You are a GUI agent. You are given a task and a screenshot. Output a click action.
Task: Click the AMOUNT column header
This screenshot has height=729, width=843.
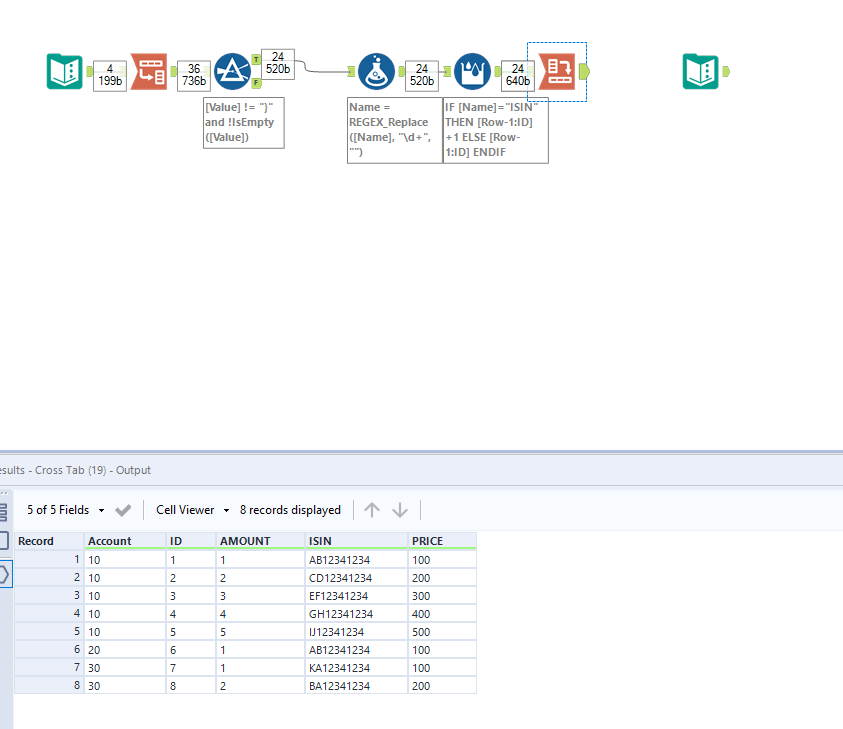point(260,541)
